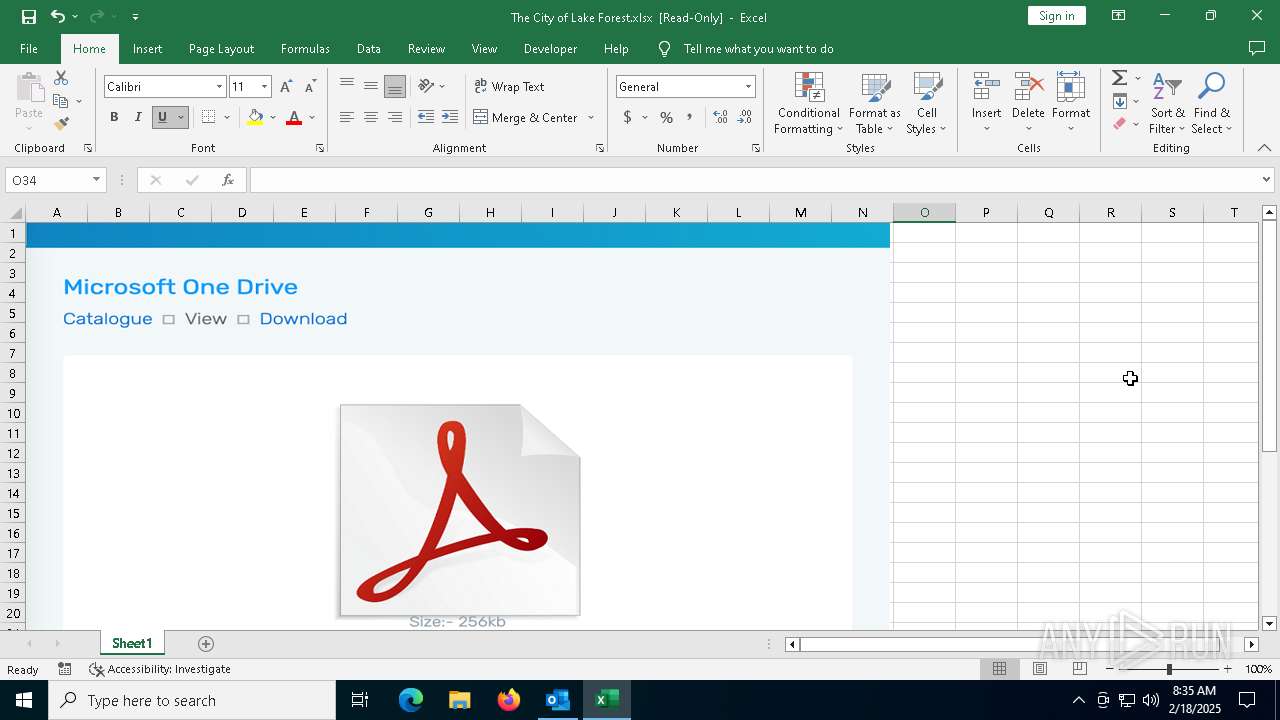Increase decimal places
Image resolution: width=1280 pixels, height=720 pixels.
pyautogui.click(x=720, y=117)
